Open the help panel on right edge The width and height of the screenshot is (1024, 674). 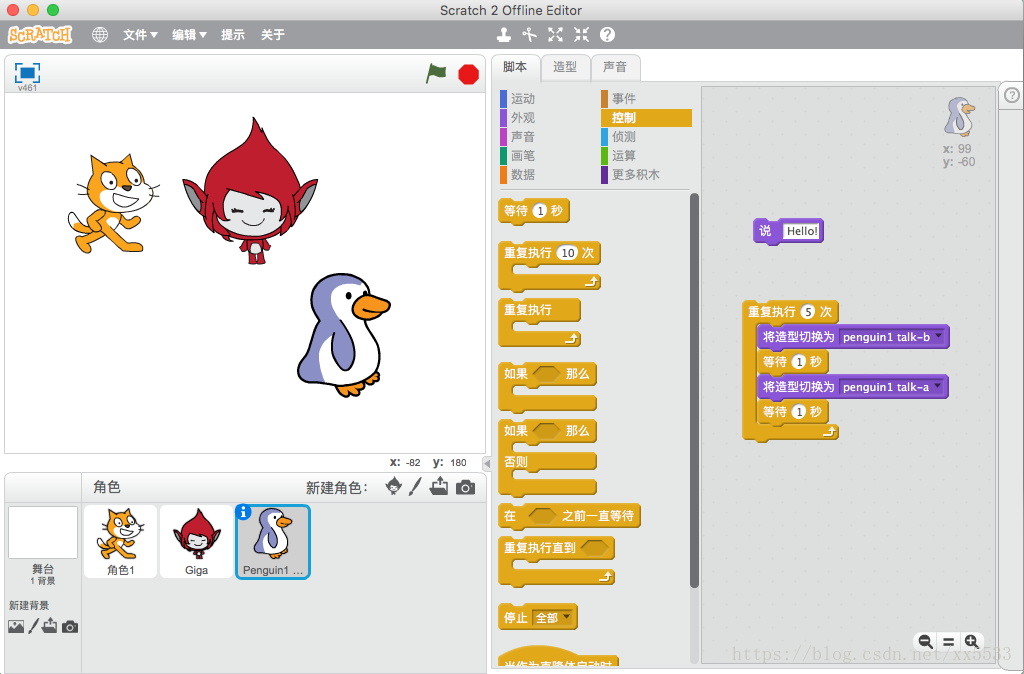(1012, 95)
